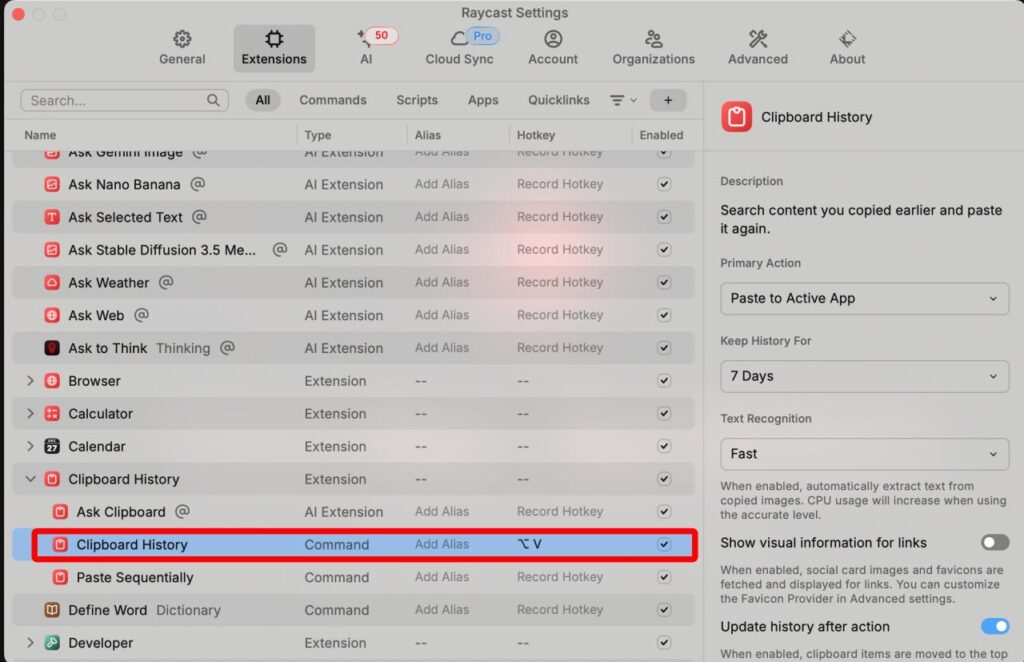Screen dimensions: 1024x662
Task: Uncheck the Calculator extension enabled checkbox
Action: coord(664,414)
